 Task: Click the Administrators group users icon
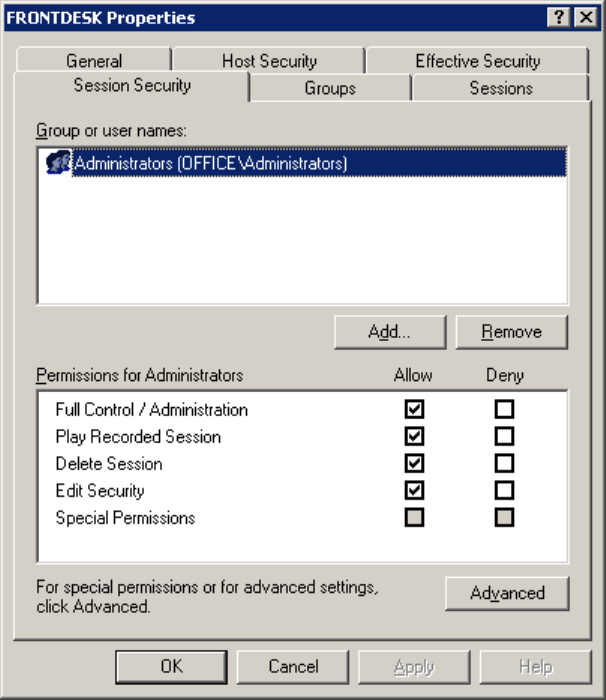pyautogui.click(x=59, y=162)
